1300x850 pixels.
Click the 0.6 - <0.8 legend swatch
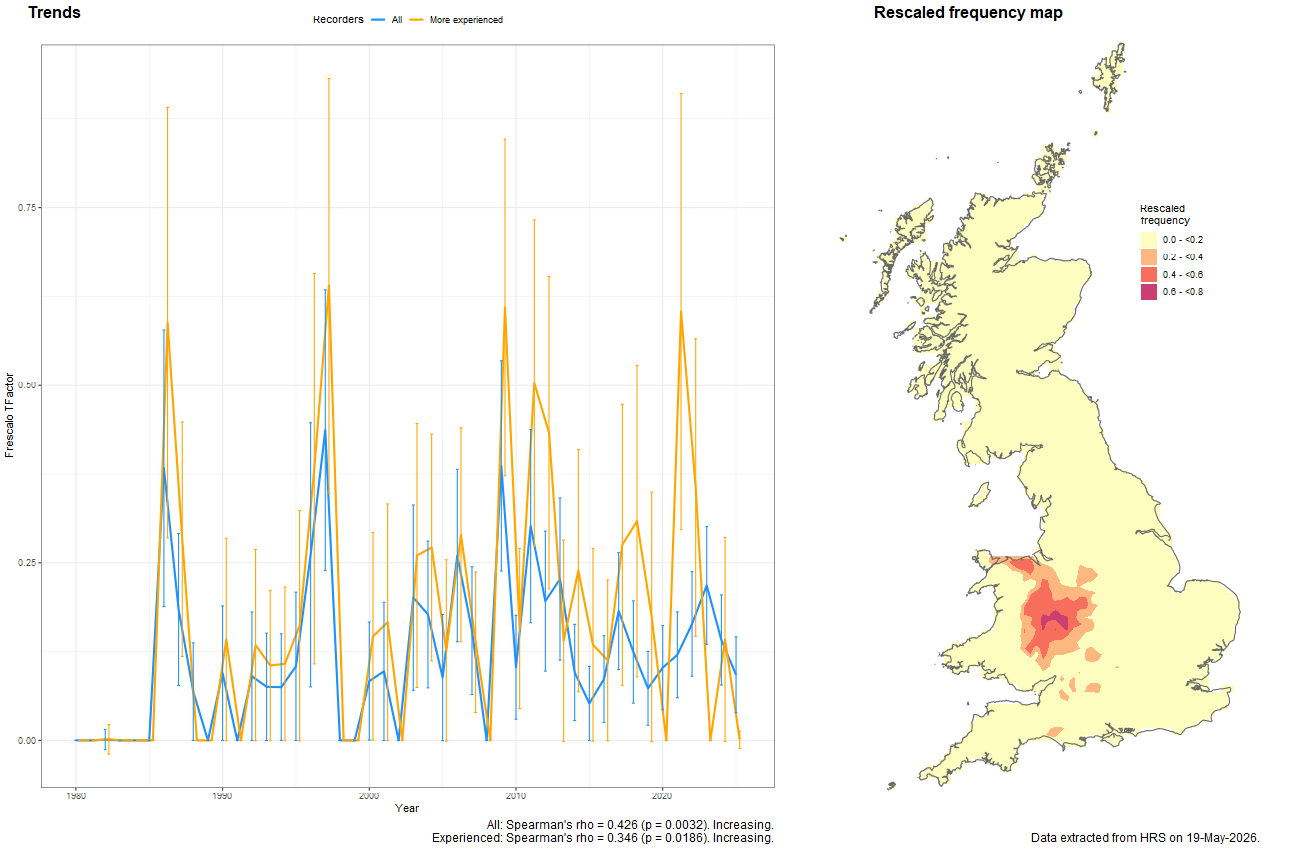[x=1149, y=292]
